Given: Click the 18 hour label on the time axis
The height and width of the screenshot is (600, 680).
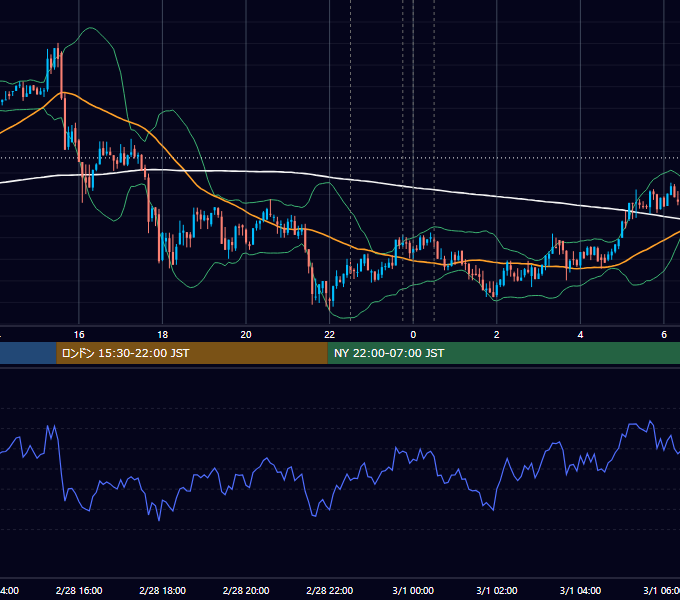Looking at the screenshot, I should (162, 335).
